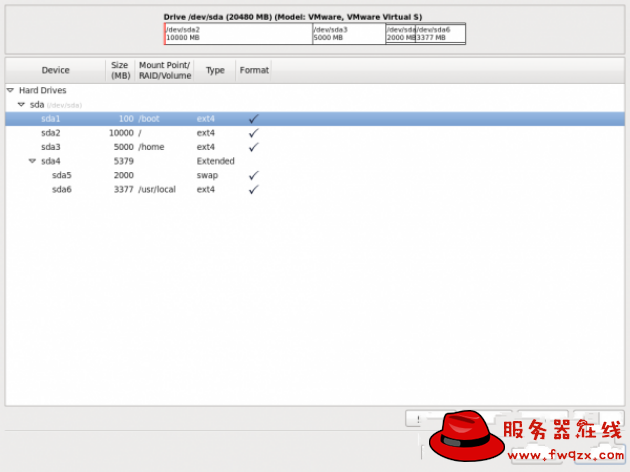Click the /home mount point cell
Image resolution: width=630 pixels, height=472 pixels.
point(151,147)
